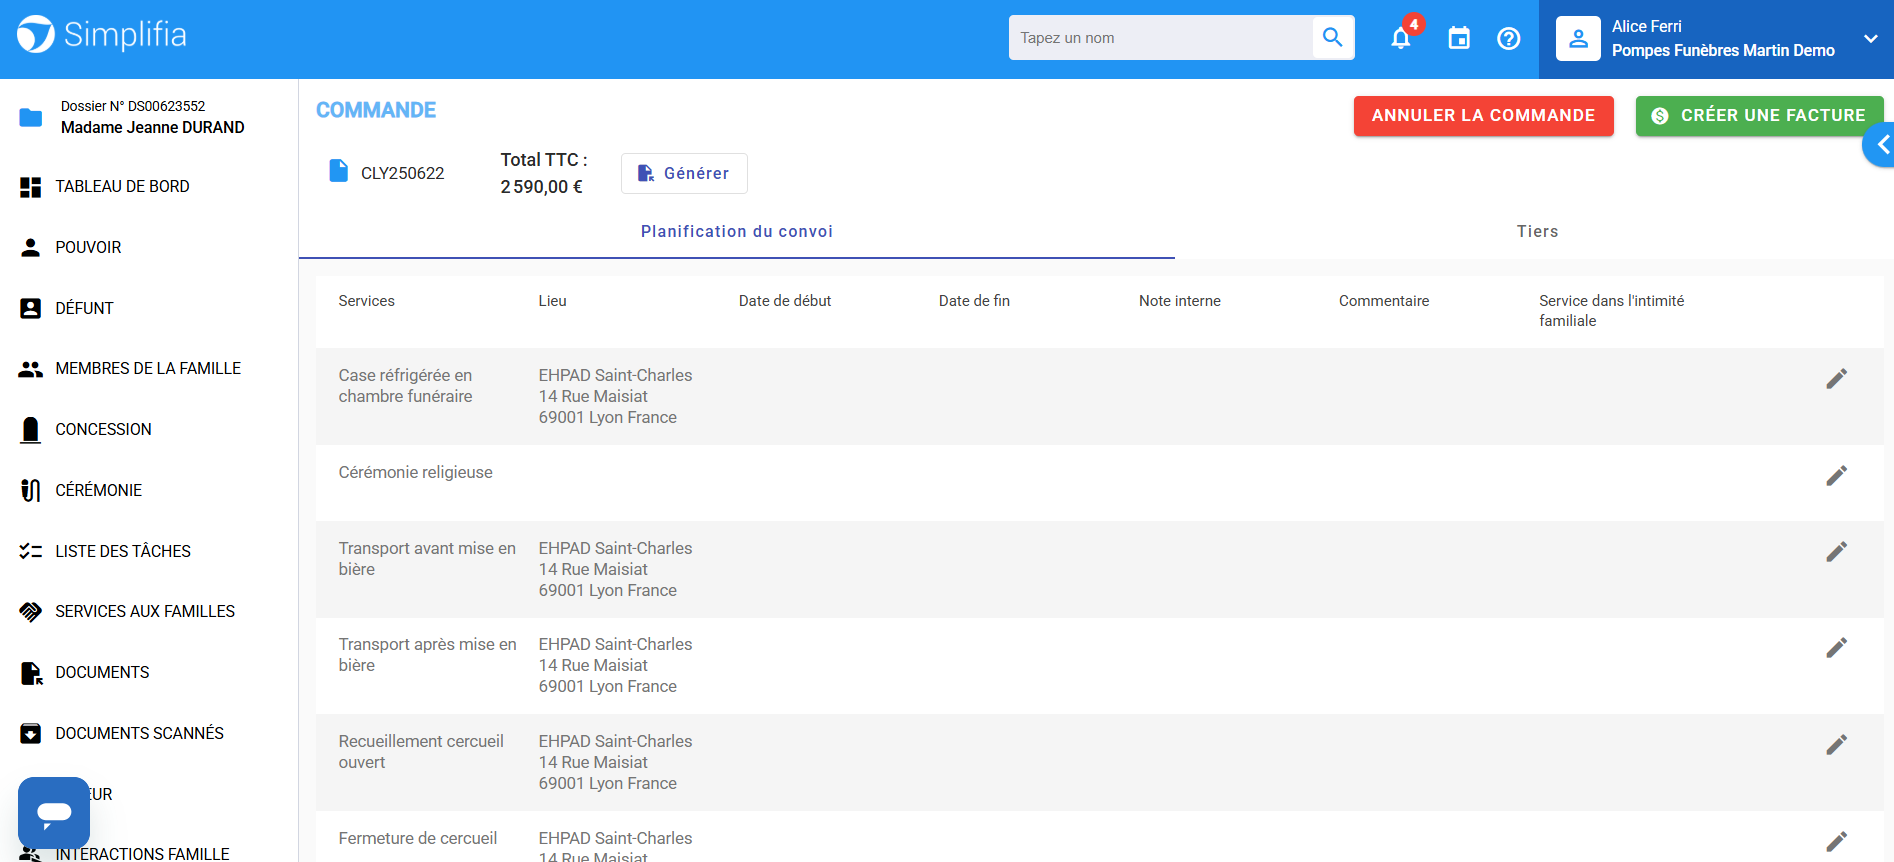The image size is (1894, 862).
Task: Edit Transport avant mise en bière row
Action: click(1836, 552)
